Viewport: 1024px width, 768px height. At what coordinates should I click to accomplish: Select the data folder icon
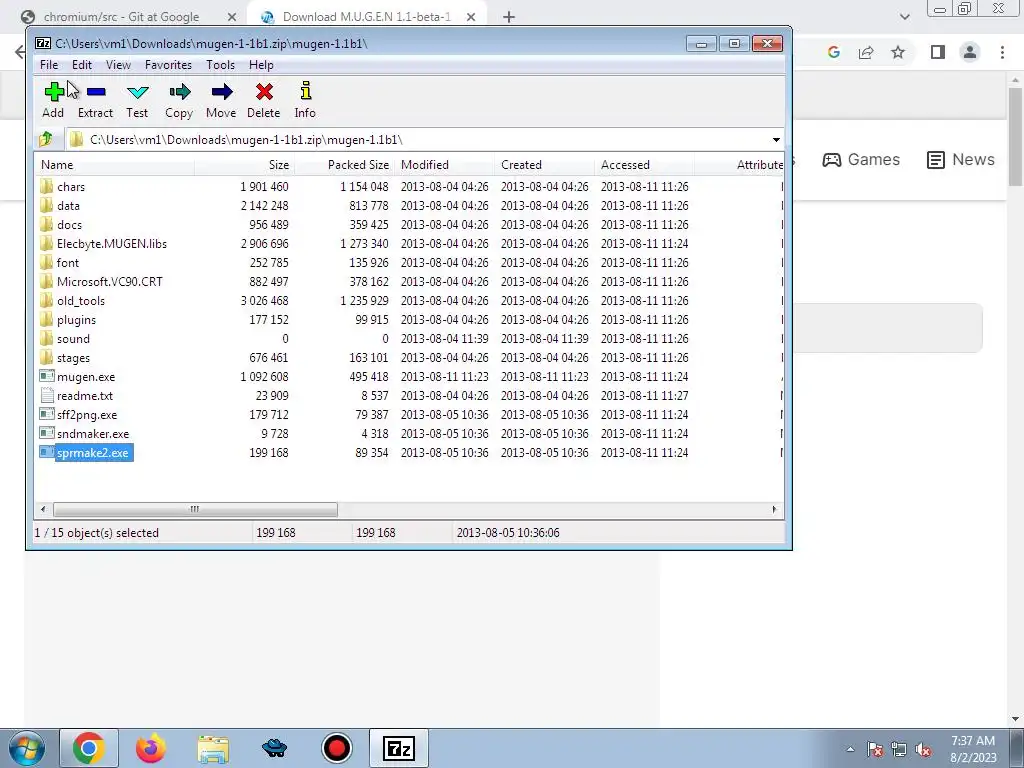tap(46, 205)
